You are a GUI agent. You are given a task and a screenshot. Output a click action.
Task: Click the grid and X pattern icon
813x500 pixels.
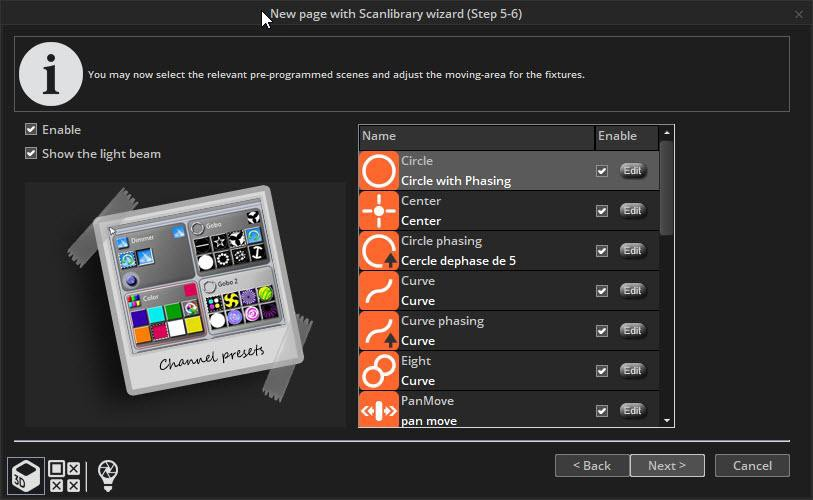click(x=64, y=476)
